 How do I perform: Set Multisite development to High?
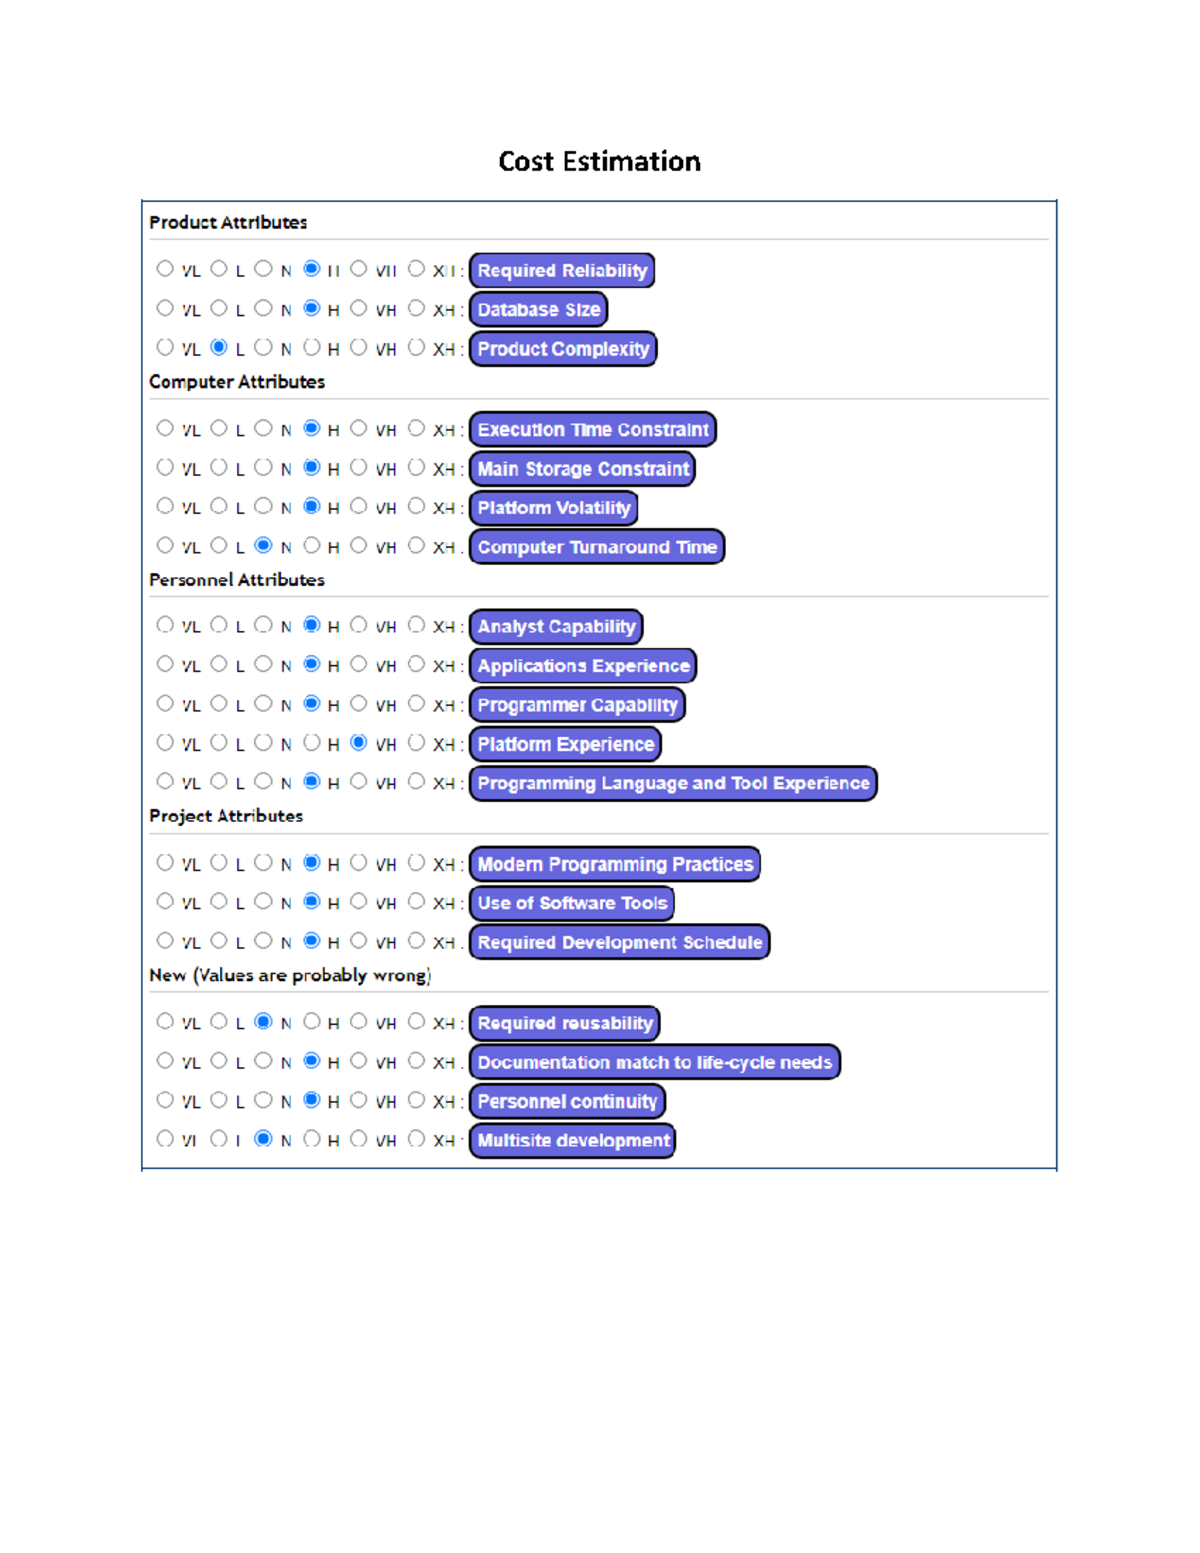tap(312, 1138)
